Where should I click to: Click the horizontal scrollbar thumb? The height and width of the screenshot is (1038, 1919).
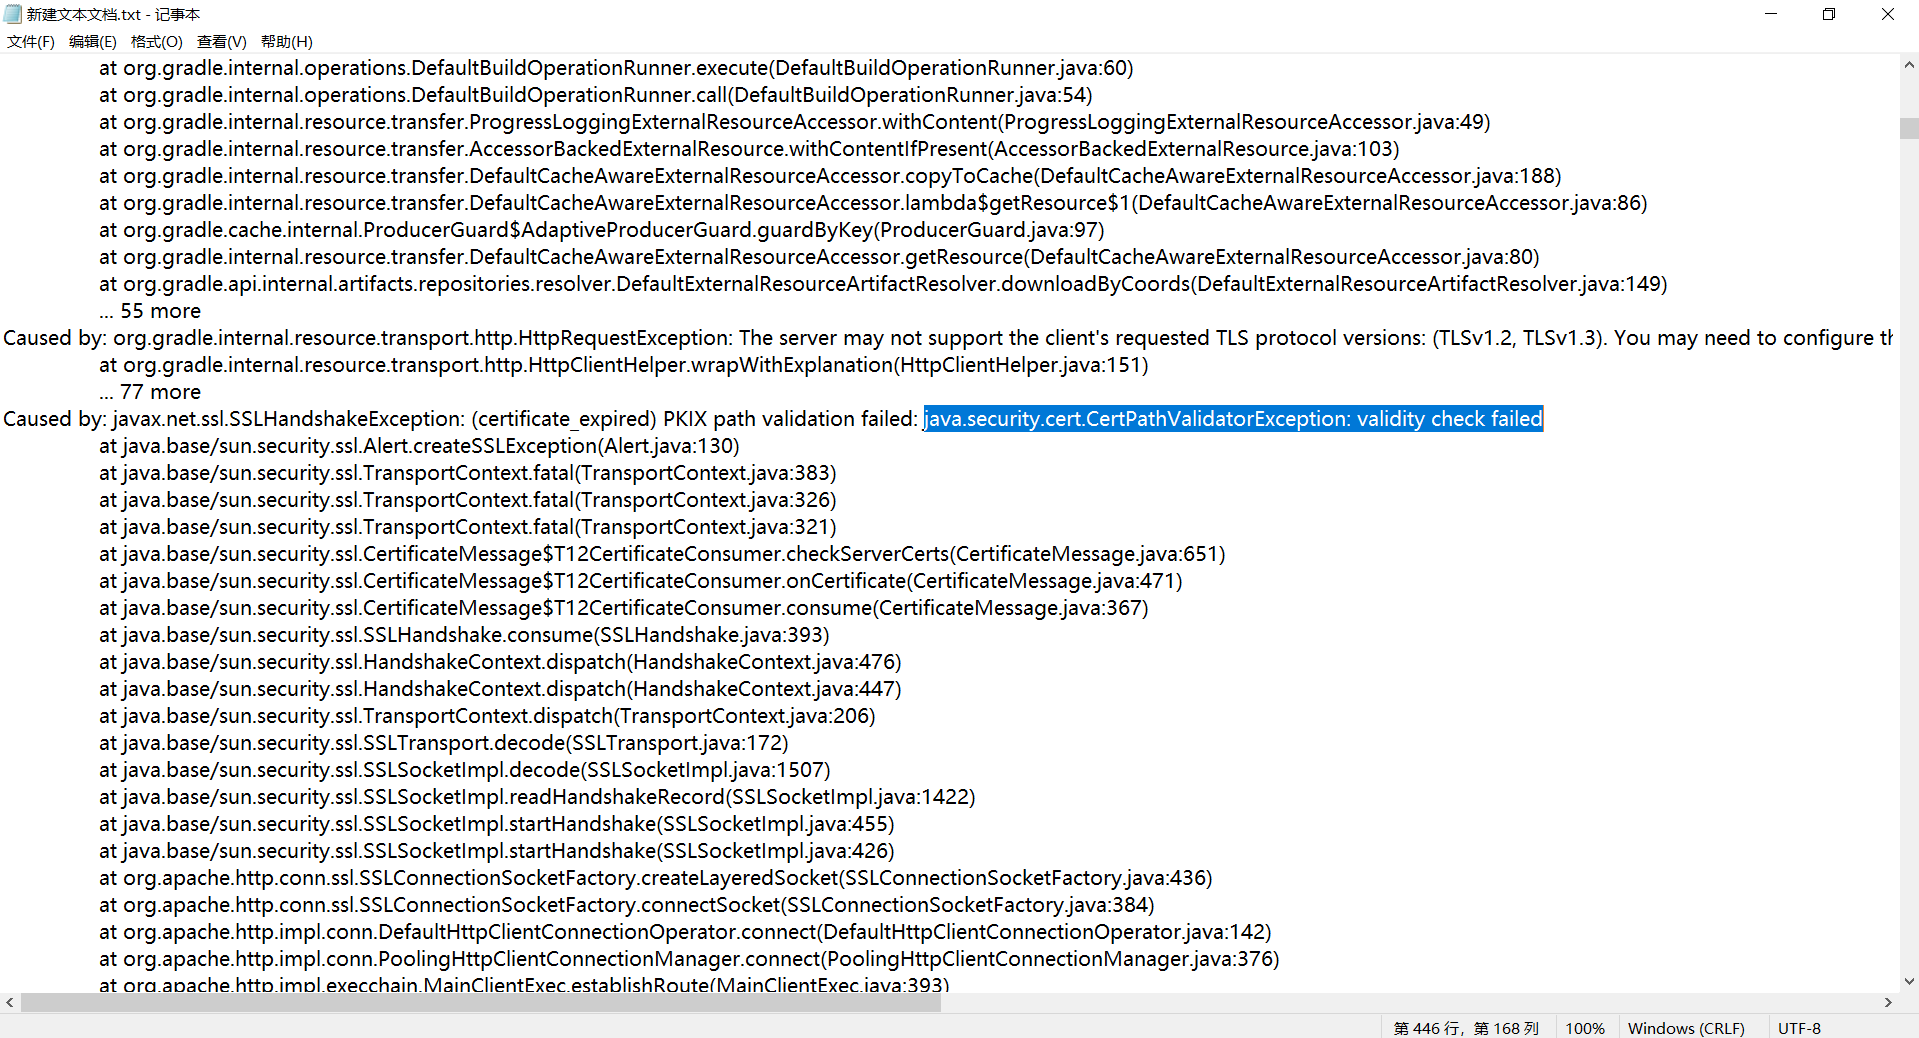click(x=481, y=1002)
